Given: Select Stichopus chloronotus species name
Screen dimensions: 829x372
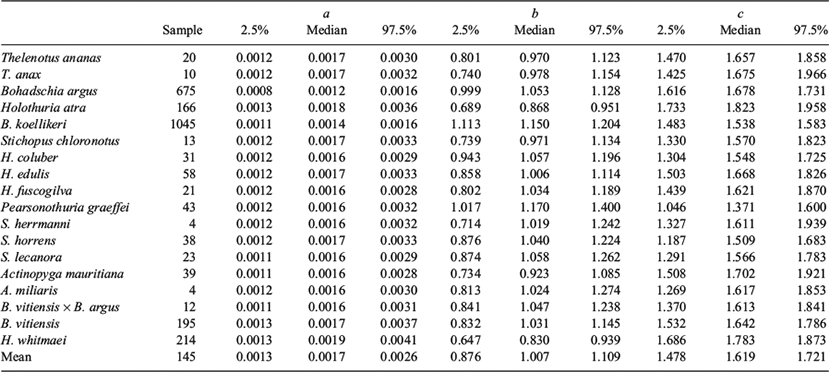Looking at the screenshot, I should 60,141.
